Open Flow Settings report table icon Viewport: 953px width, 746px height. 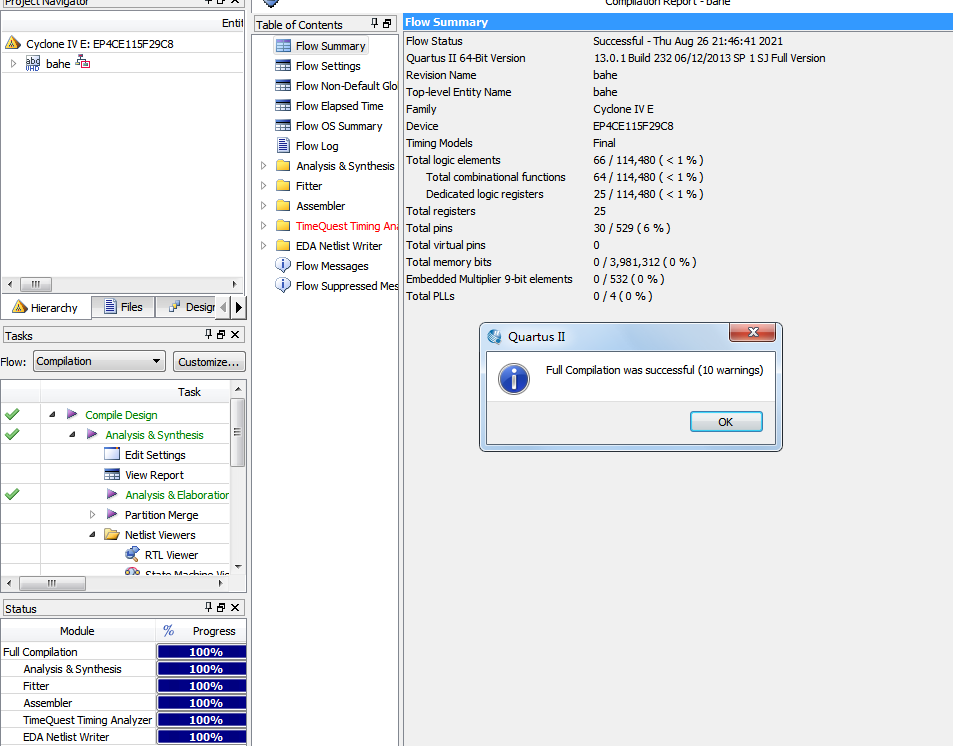[283, 66]
